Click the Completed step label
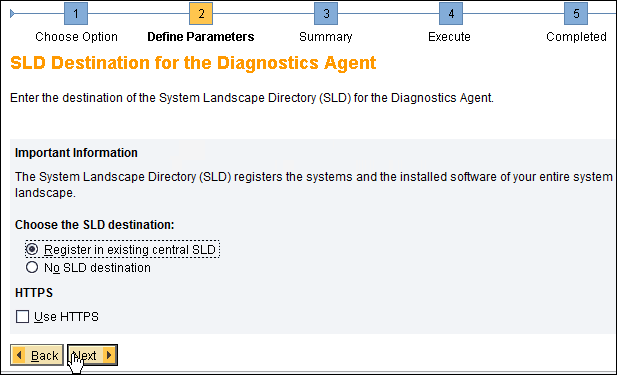 576,37
